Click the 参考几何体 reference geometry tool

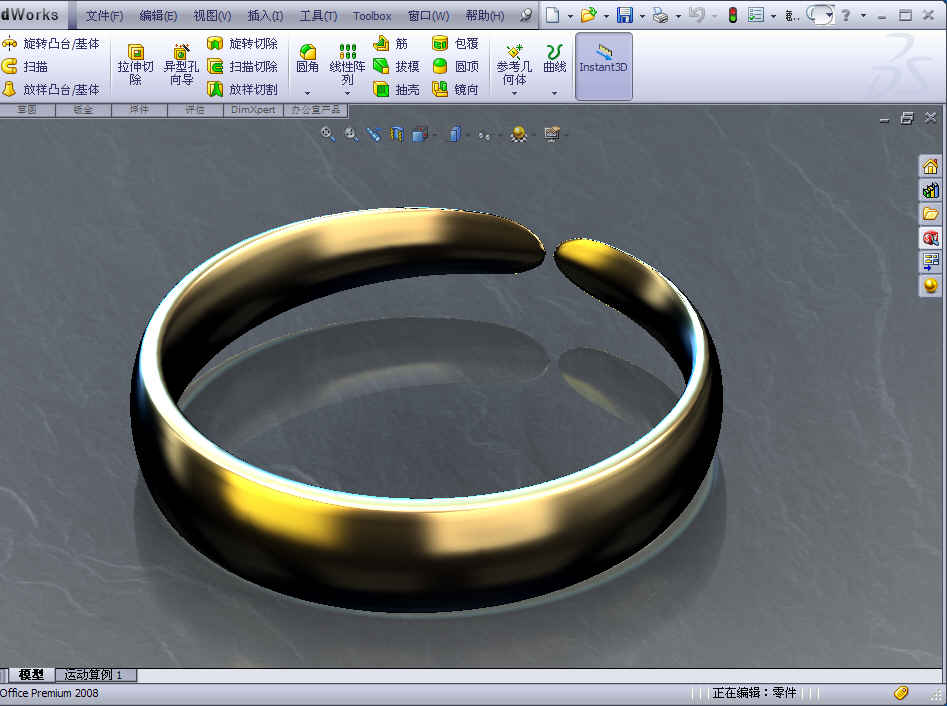514,65
